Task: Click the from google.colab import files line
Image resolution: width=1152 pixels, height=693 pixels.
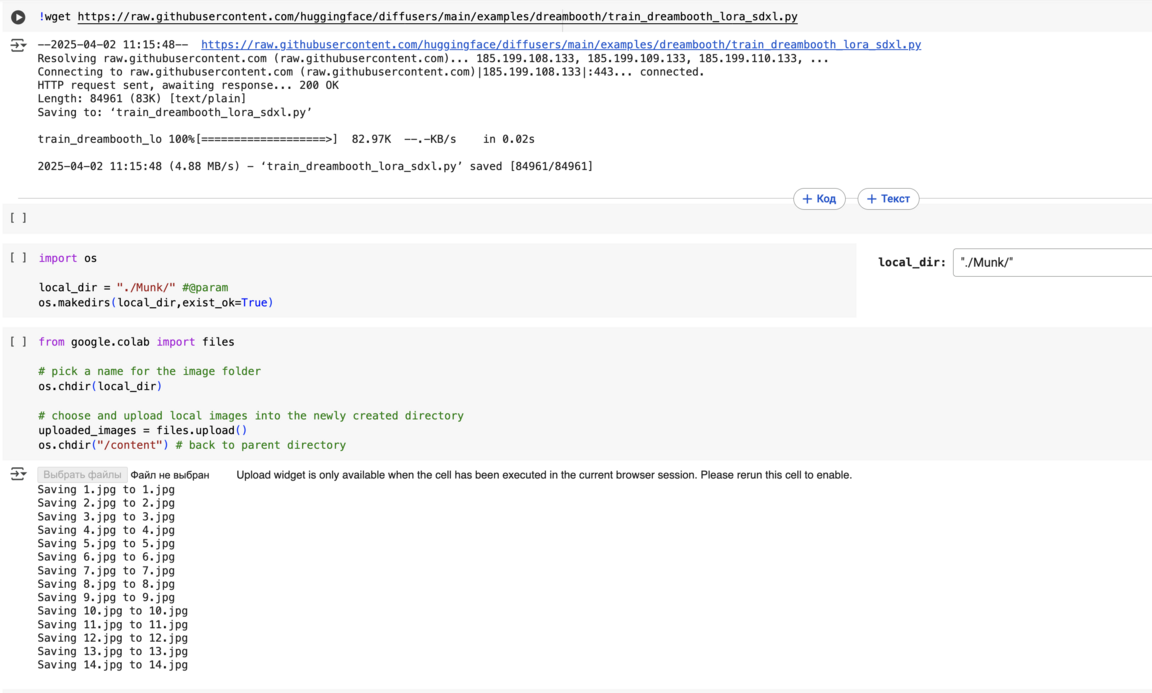Action: pos(136,342)
